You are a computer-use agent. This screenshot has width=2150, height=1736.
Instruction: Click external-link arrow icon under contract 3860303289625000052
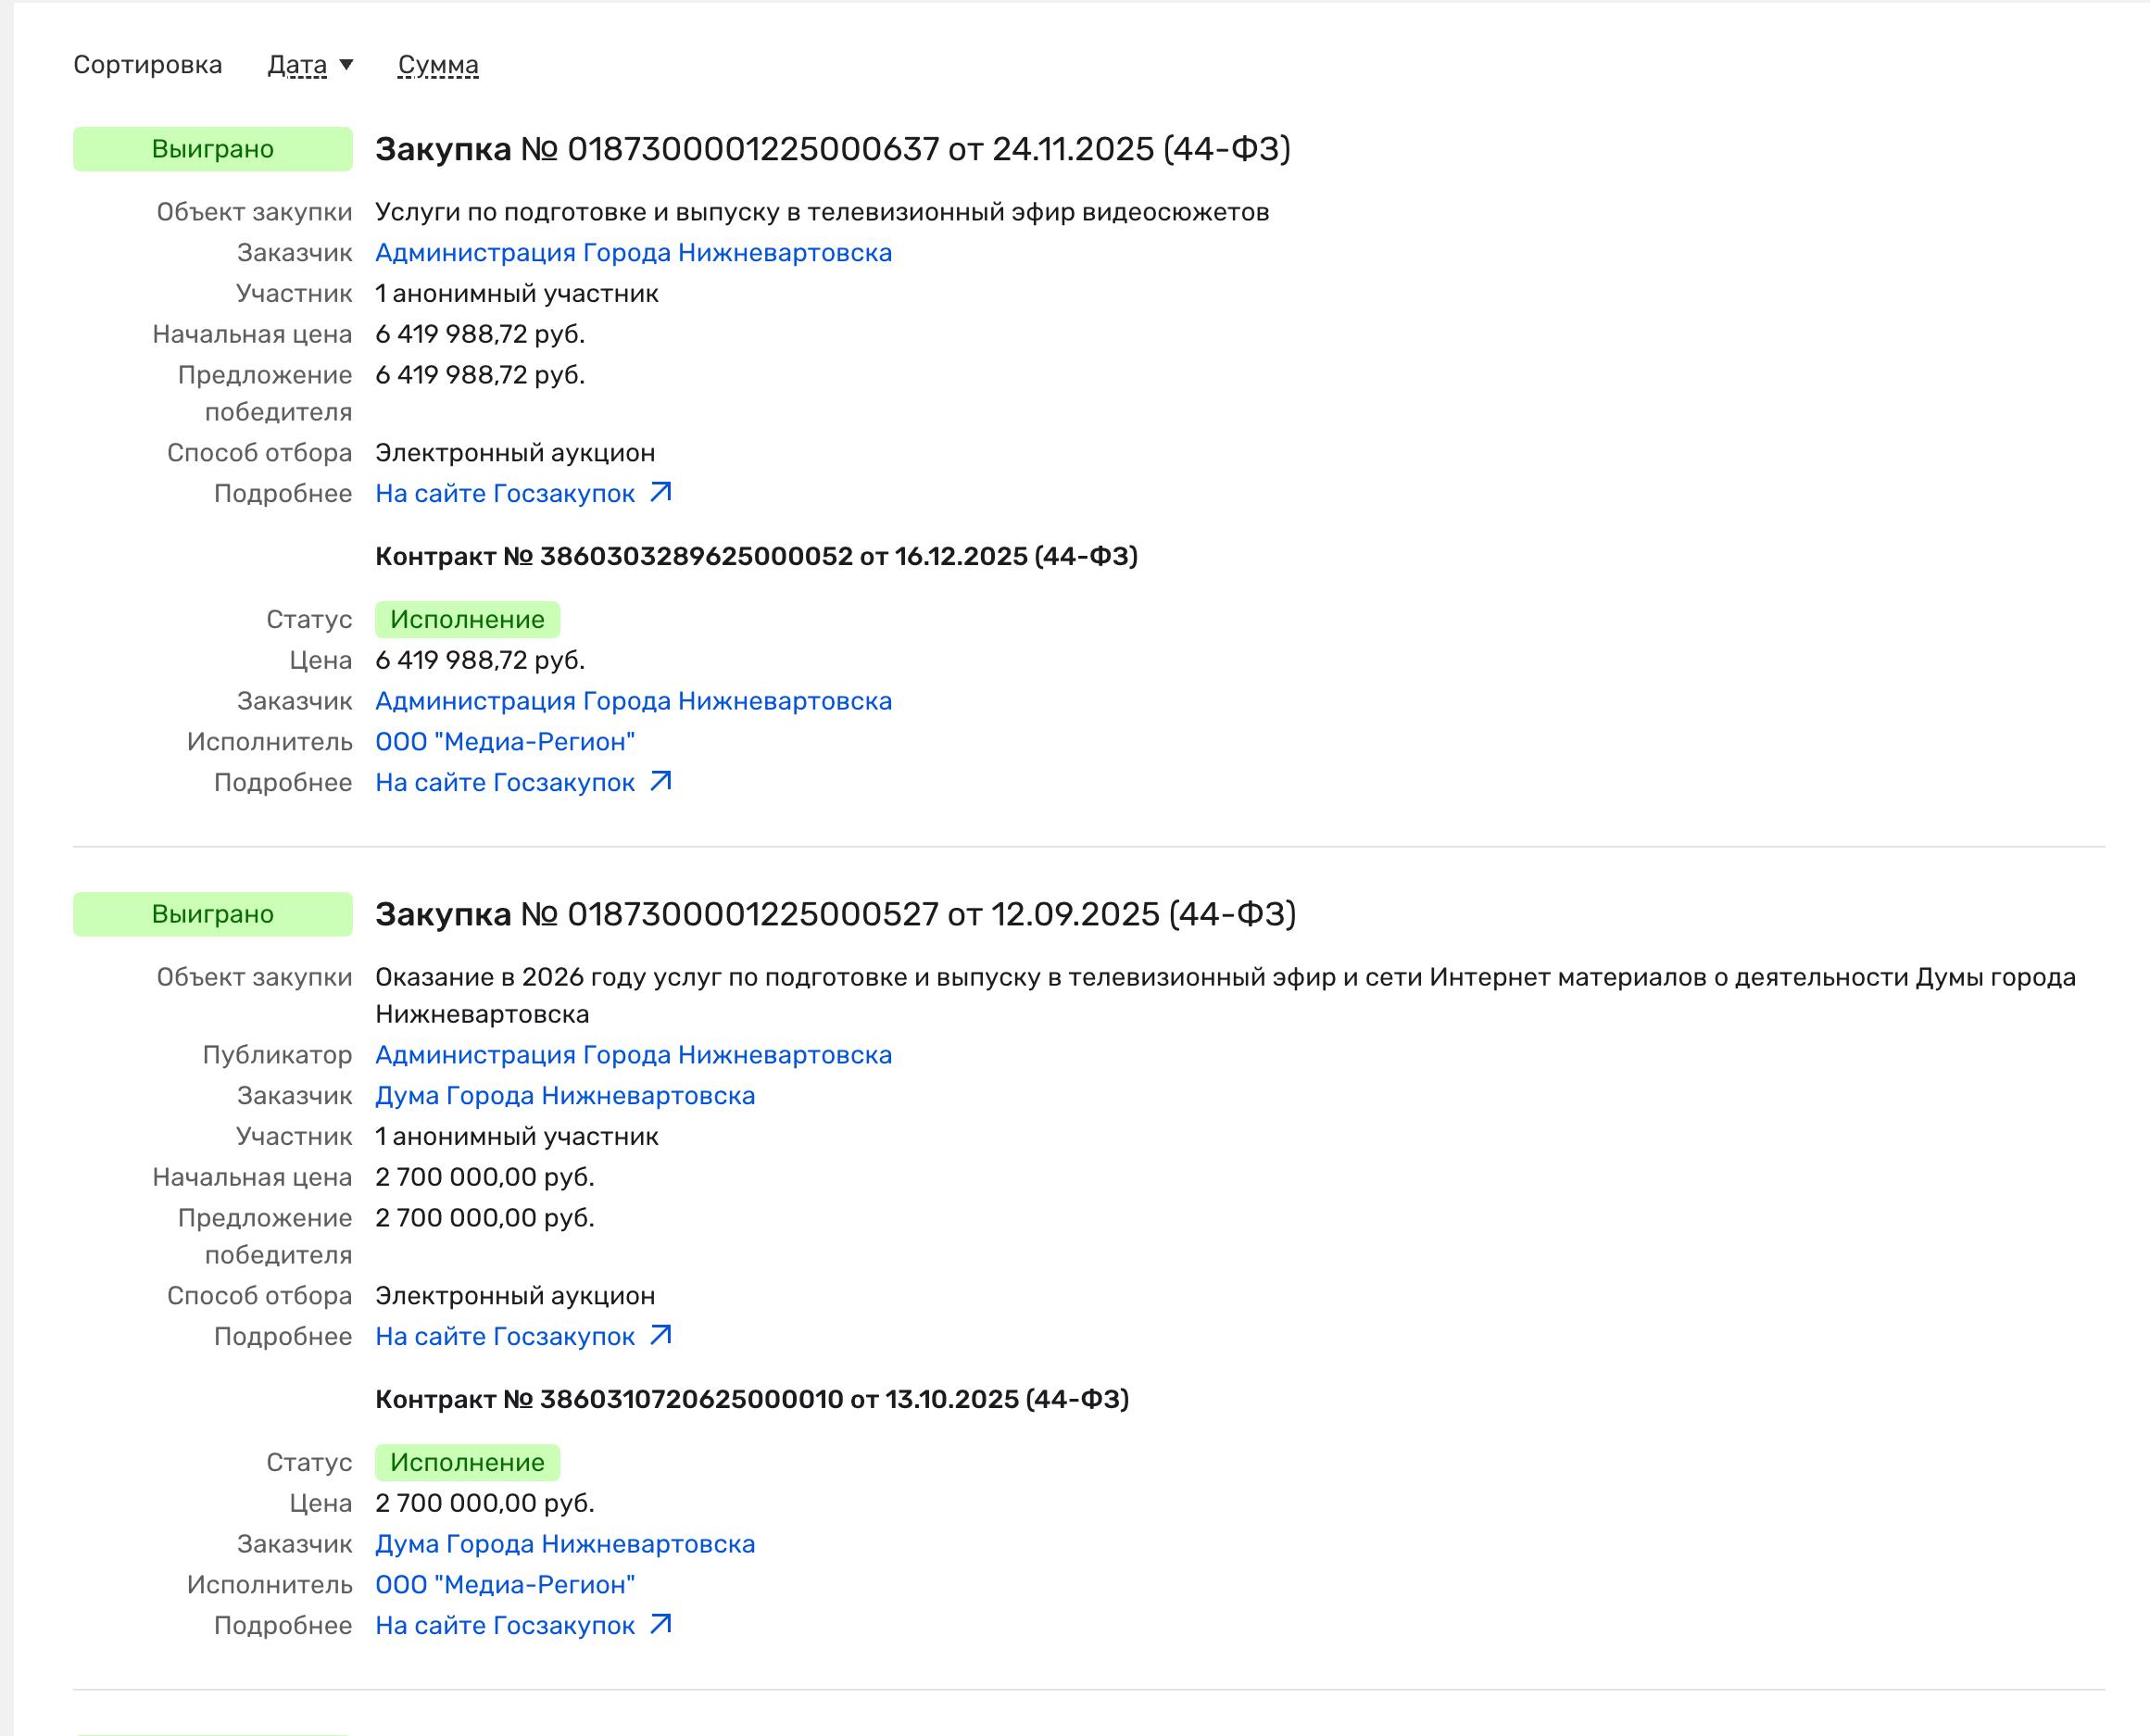pos(660,782)
